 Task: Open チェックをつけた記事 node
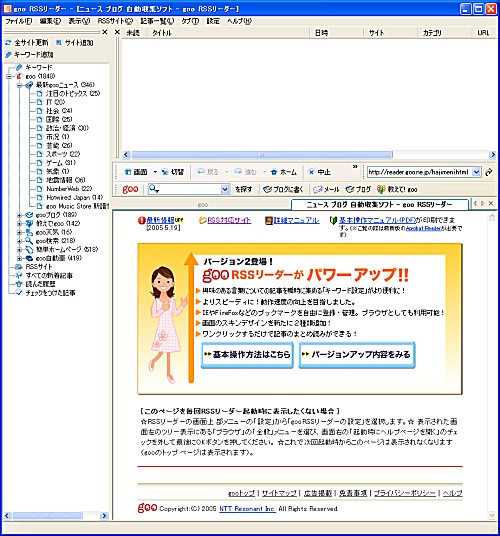click(50, 293)
